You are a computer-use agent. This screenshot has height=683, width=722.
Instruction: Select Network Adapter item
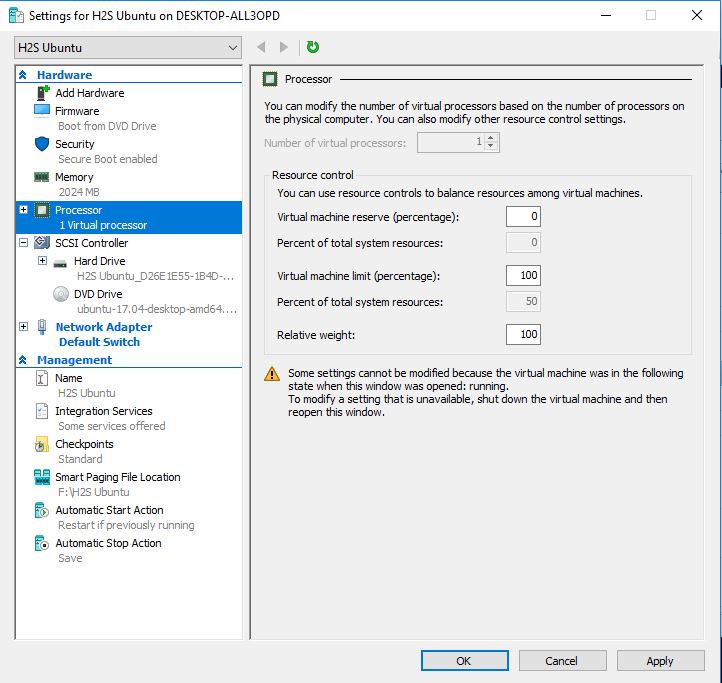tap(104, 327)
